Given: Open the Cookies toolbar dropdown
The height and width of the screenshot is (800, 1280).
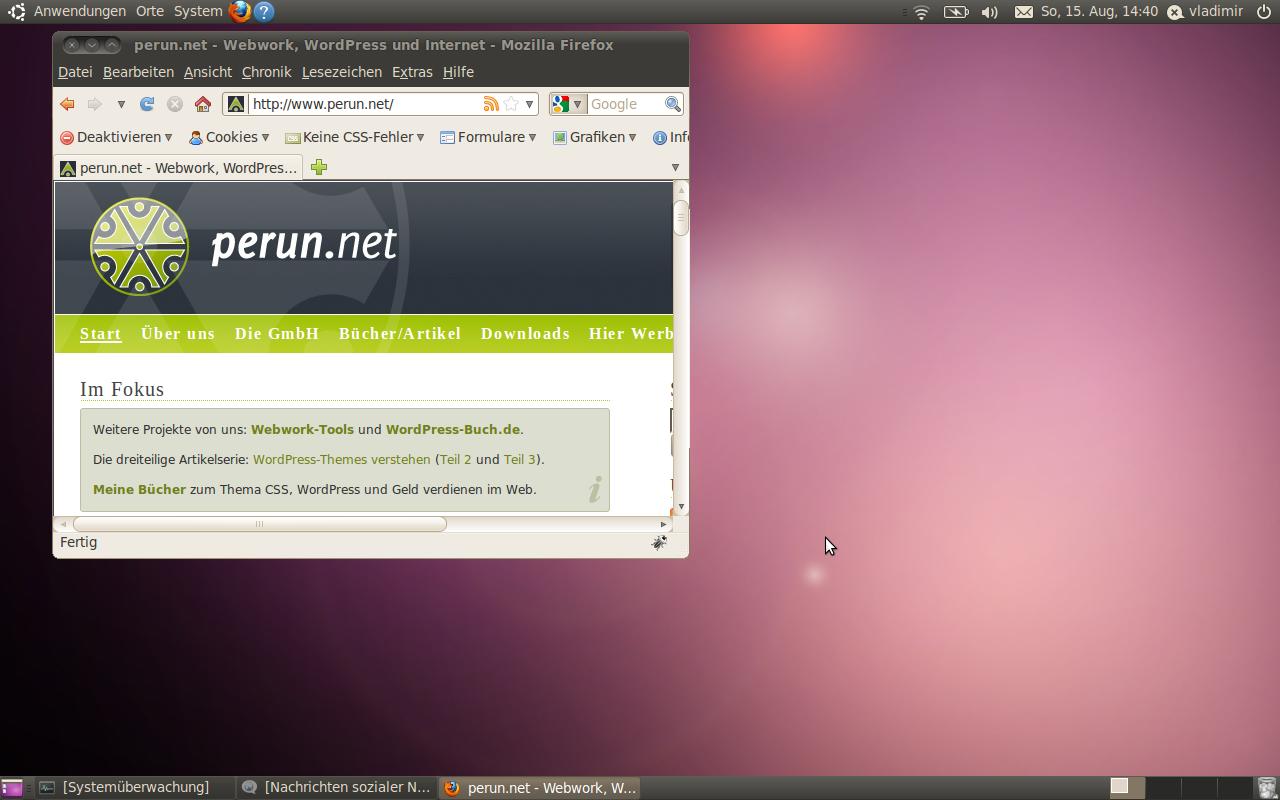Looking at the screenshot, I should (229, 137).
